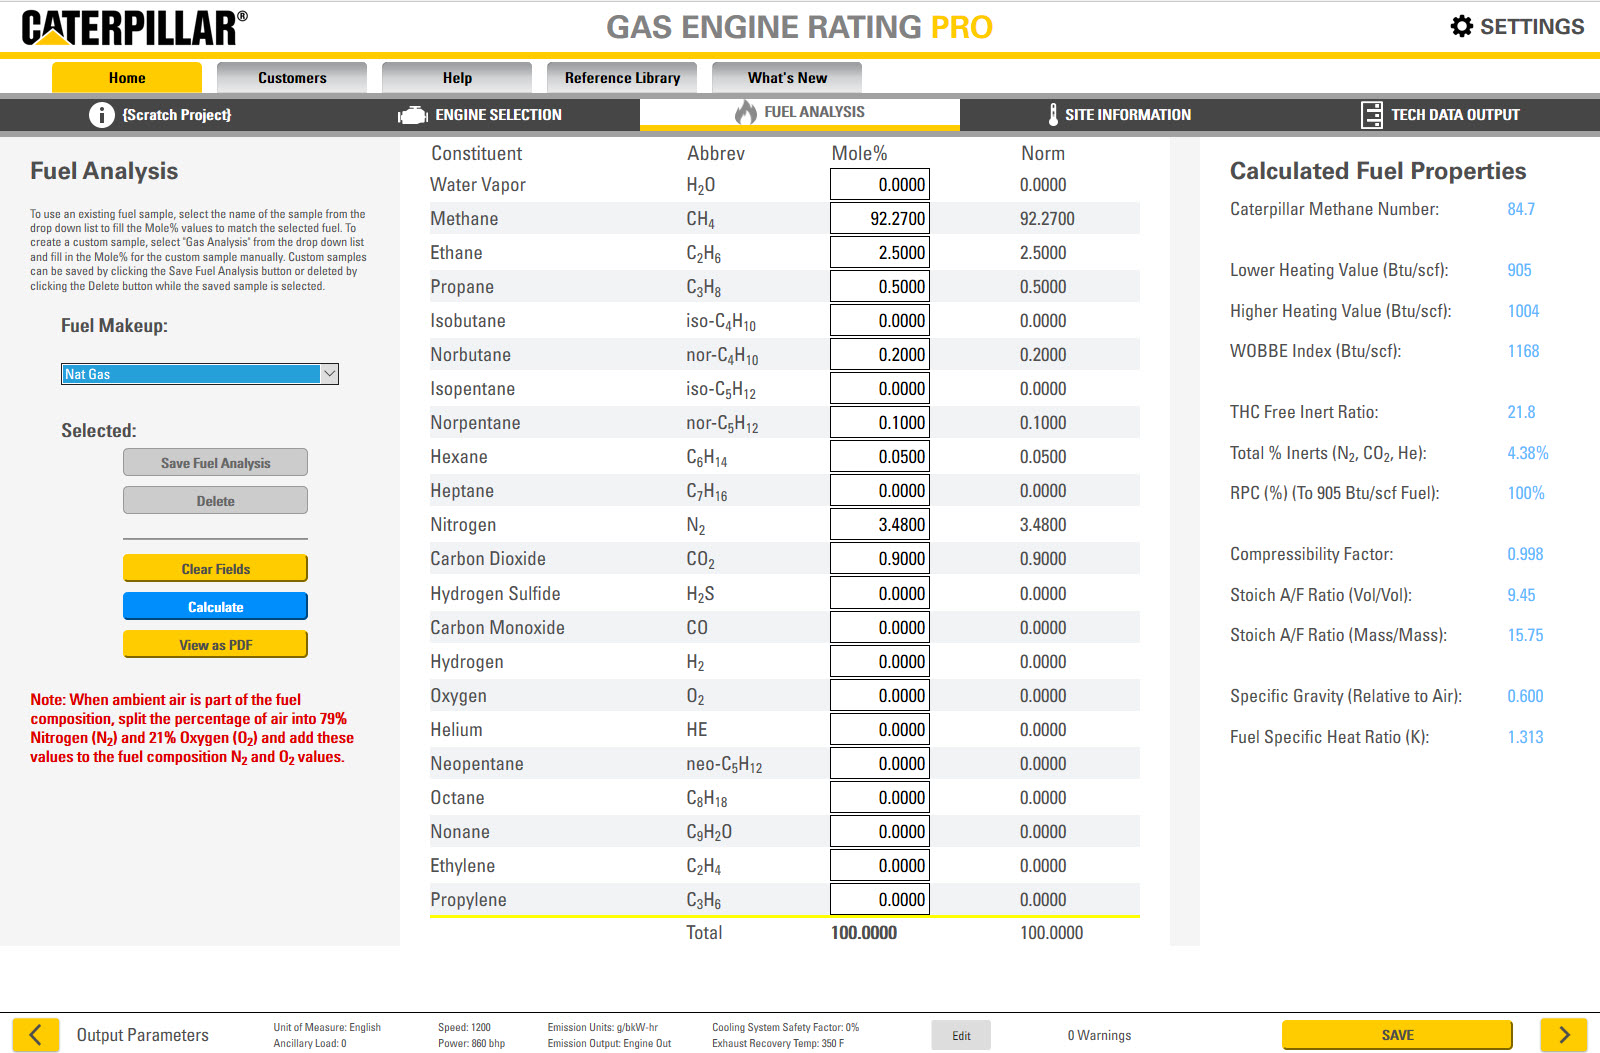This screenshot has height=1053, width=1600.
Task: Click the Ethylene mole % field
Action: pyautogui.click(x=880, y=866)
